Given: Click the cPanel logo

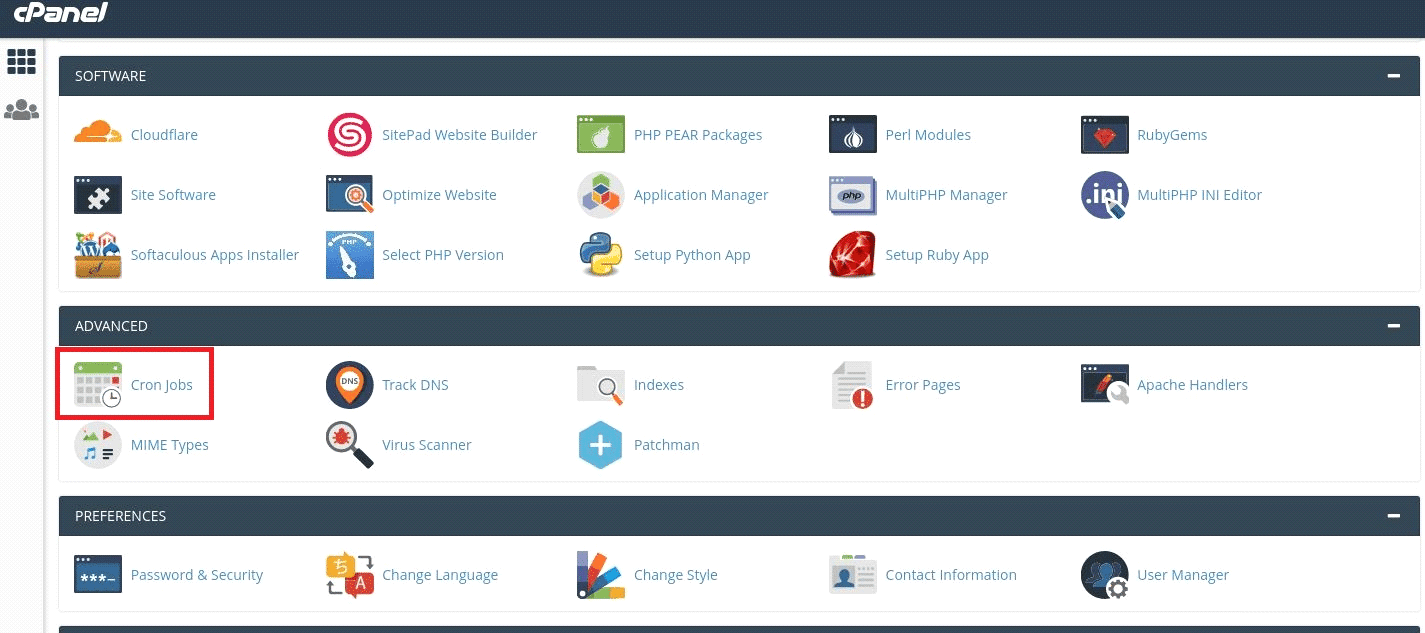Looking at the screenshot, I should pos(60,13).
